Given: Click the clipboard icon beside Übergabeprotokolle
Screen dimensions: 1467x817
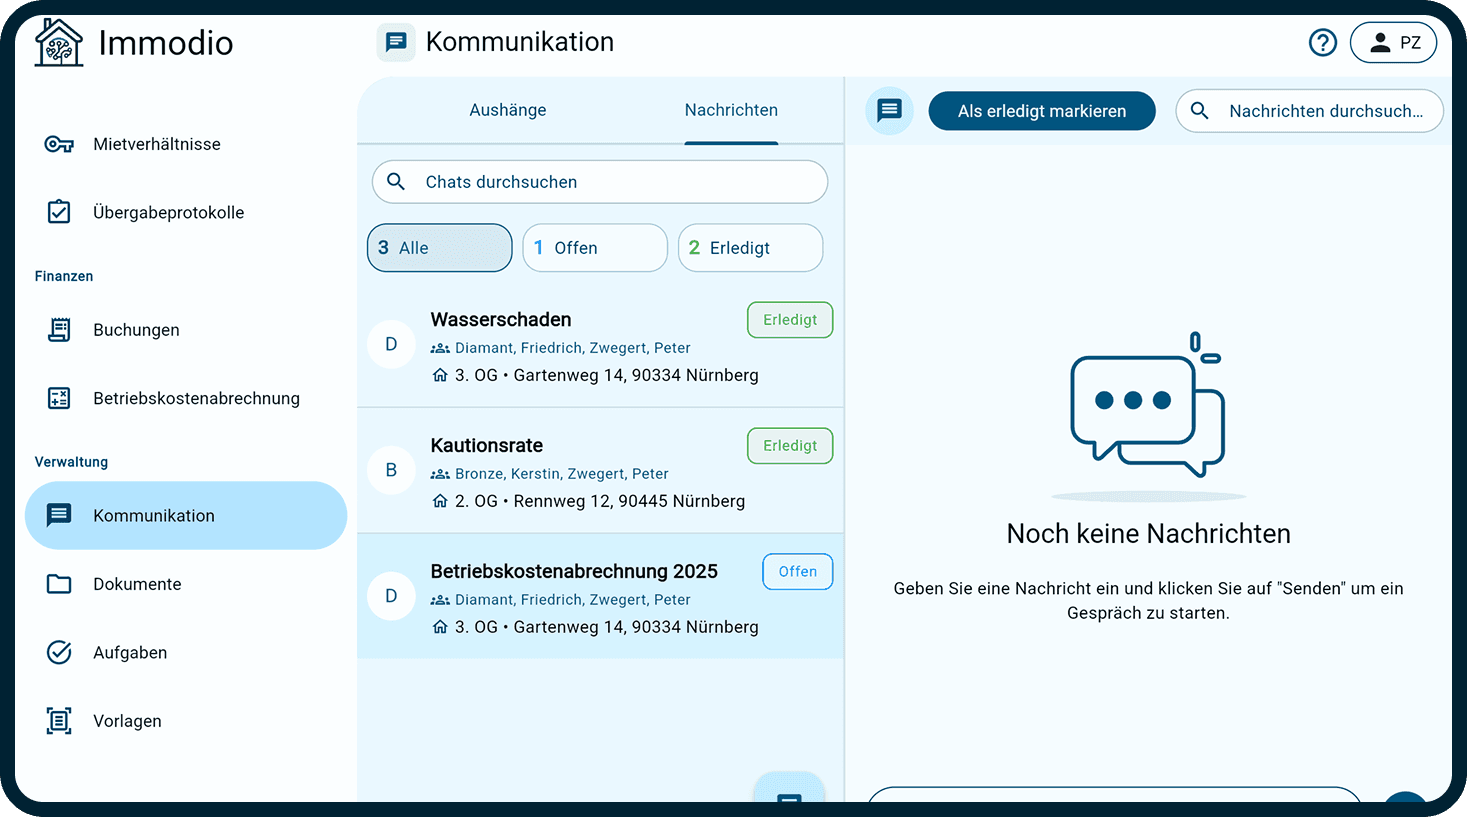Looking at the screenshot, I should pos(59,212).
